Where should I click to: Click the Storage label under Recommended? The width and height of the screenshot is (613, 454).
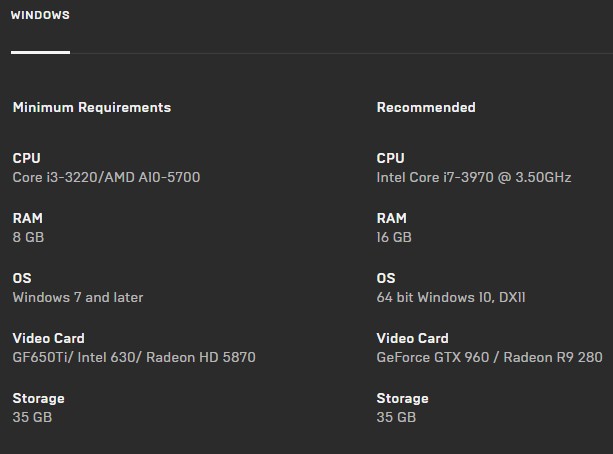pos(402,398)
